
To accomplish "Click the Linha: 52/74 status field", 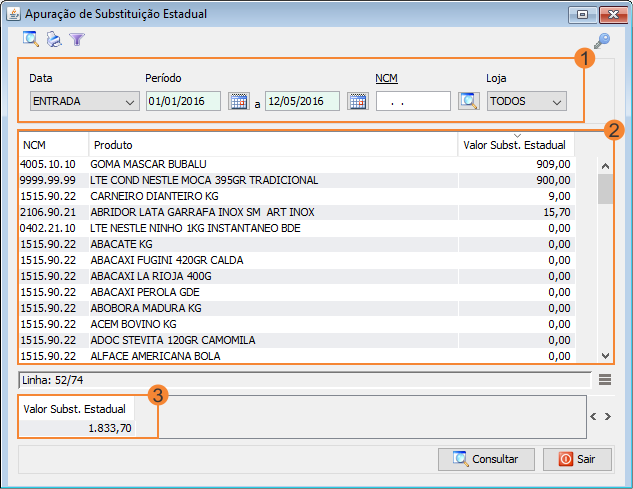I will [305, 380].
